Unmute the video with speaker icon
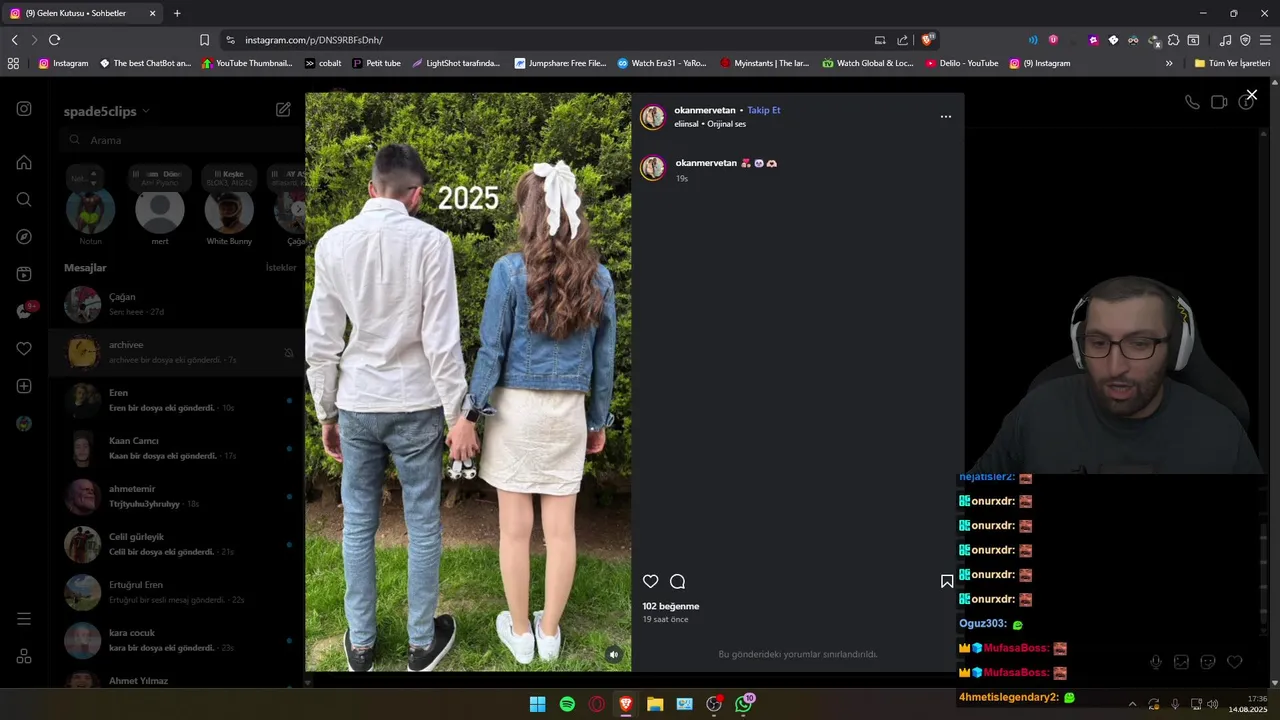 (614, 655)
